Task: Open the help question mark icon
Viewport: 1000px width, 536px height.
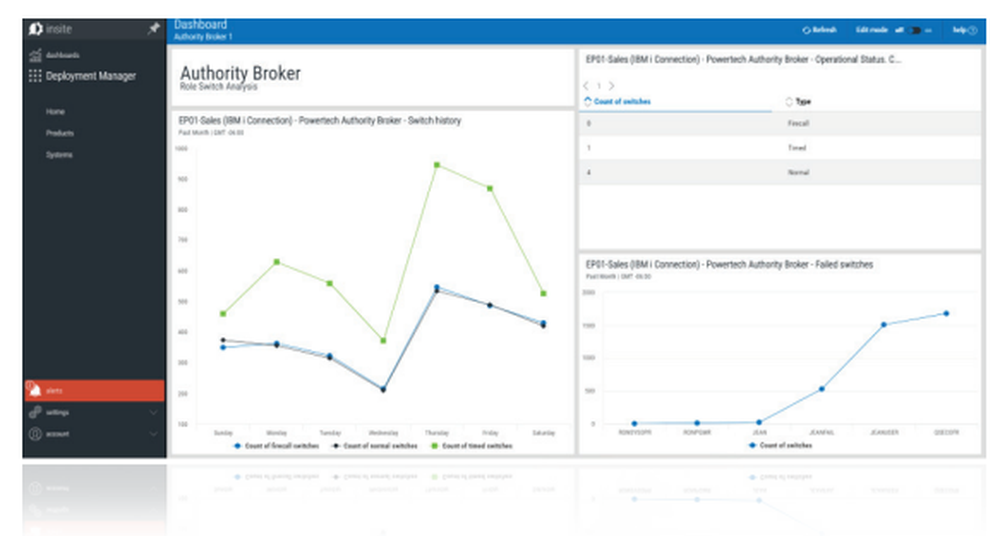Action: 972,30
